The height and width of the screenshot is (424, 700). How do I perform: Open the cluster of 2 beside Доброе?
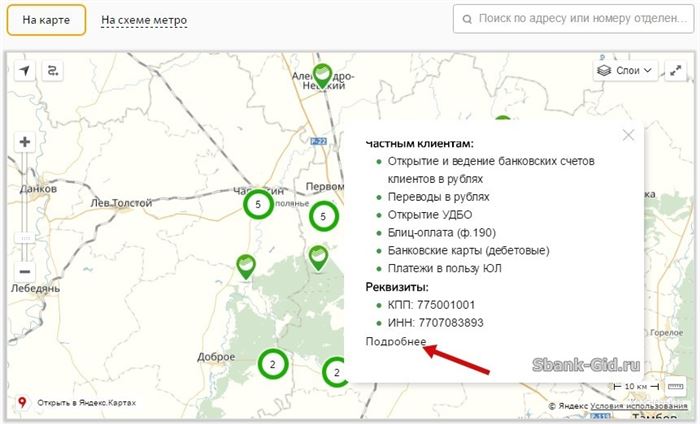pyautogui.click(x=273, y=364)
